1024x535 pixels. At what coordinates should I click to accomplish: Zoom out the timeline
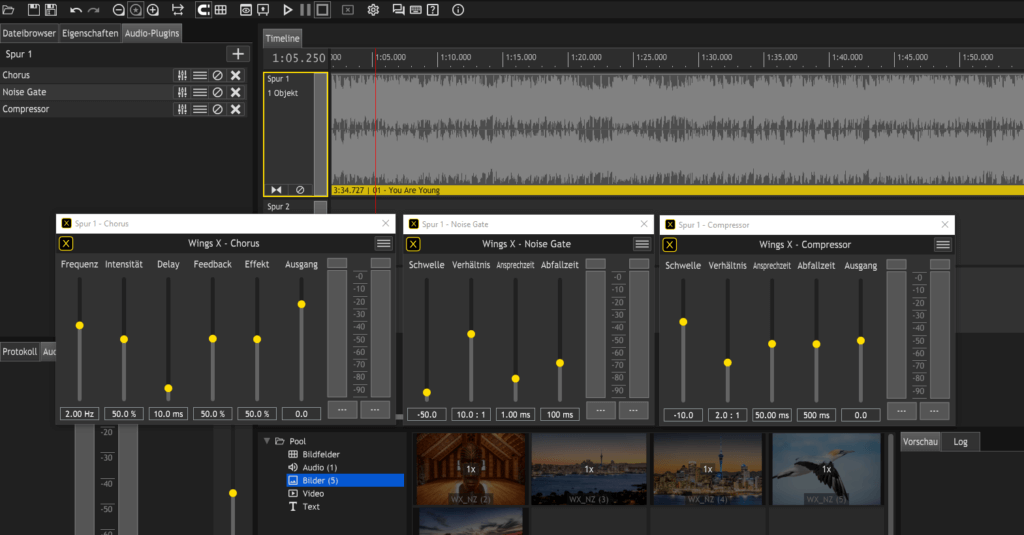(x=118, y=10)
